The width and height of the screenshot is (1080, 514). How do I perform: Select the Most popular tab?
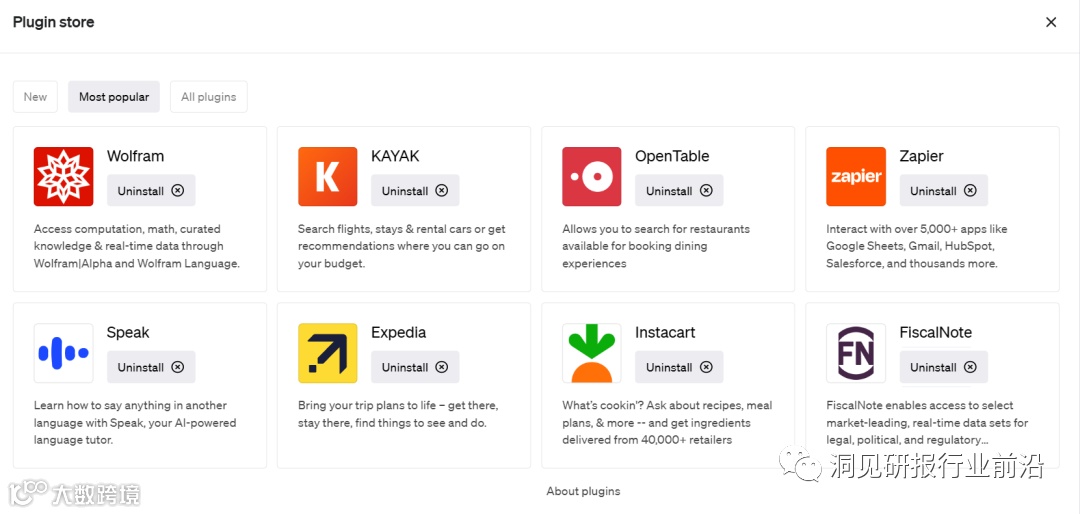coord(114,97)
